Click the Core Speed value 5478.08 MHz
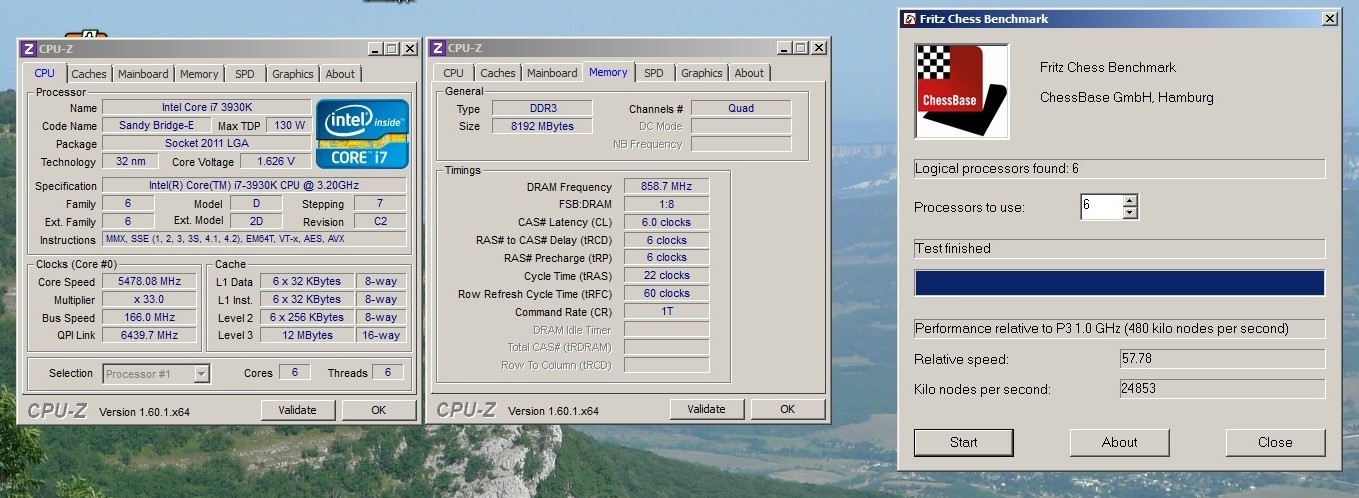The image size is (1359, 498). pos(150,282)
